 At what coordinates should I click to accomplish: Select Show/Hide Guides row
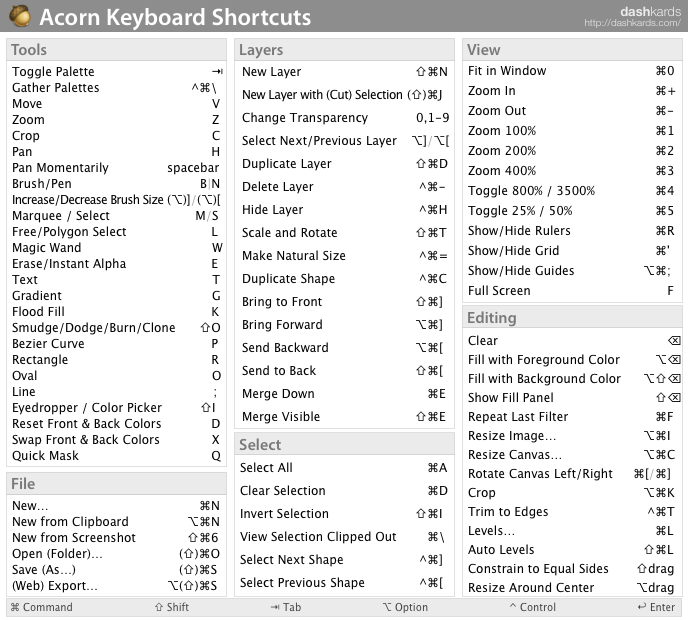570,271
